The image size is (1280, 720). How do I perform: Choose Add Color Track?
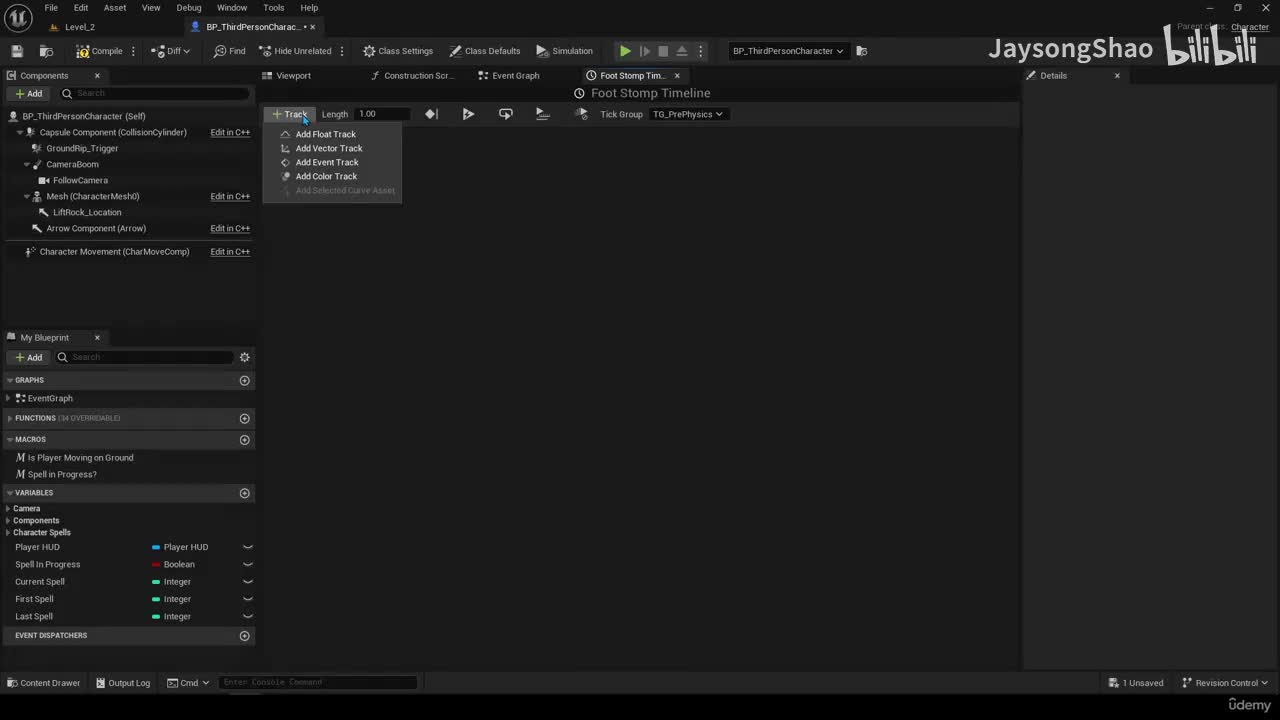click(x=326, y=176)
